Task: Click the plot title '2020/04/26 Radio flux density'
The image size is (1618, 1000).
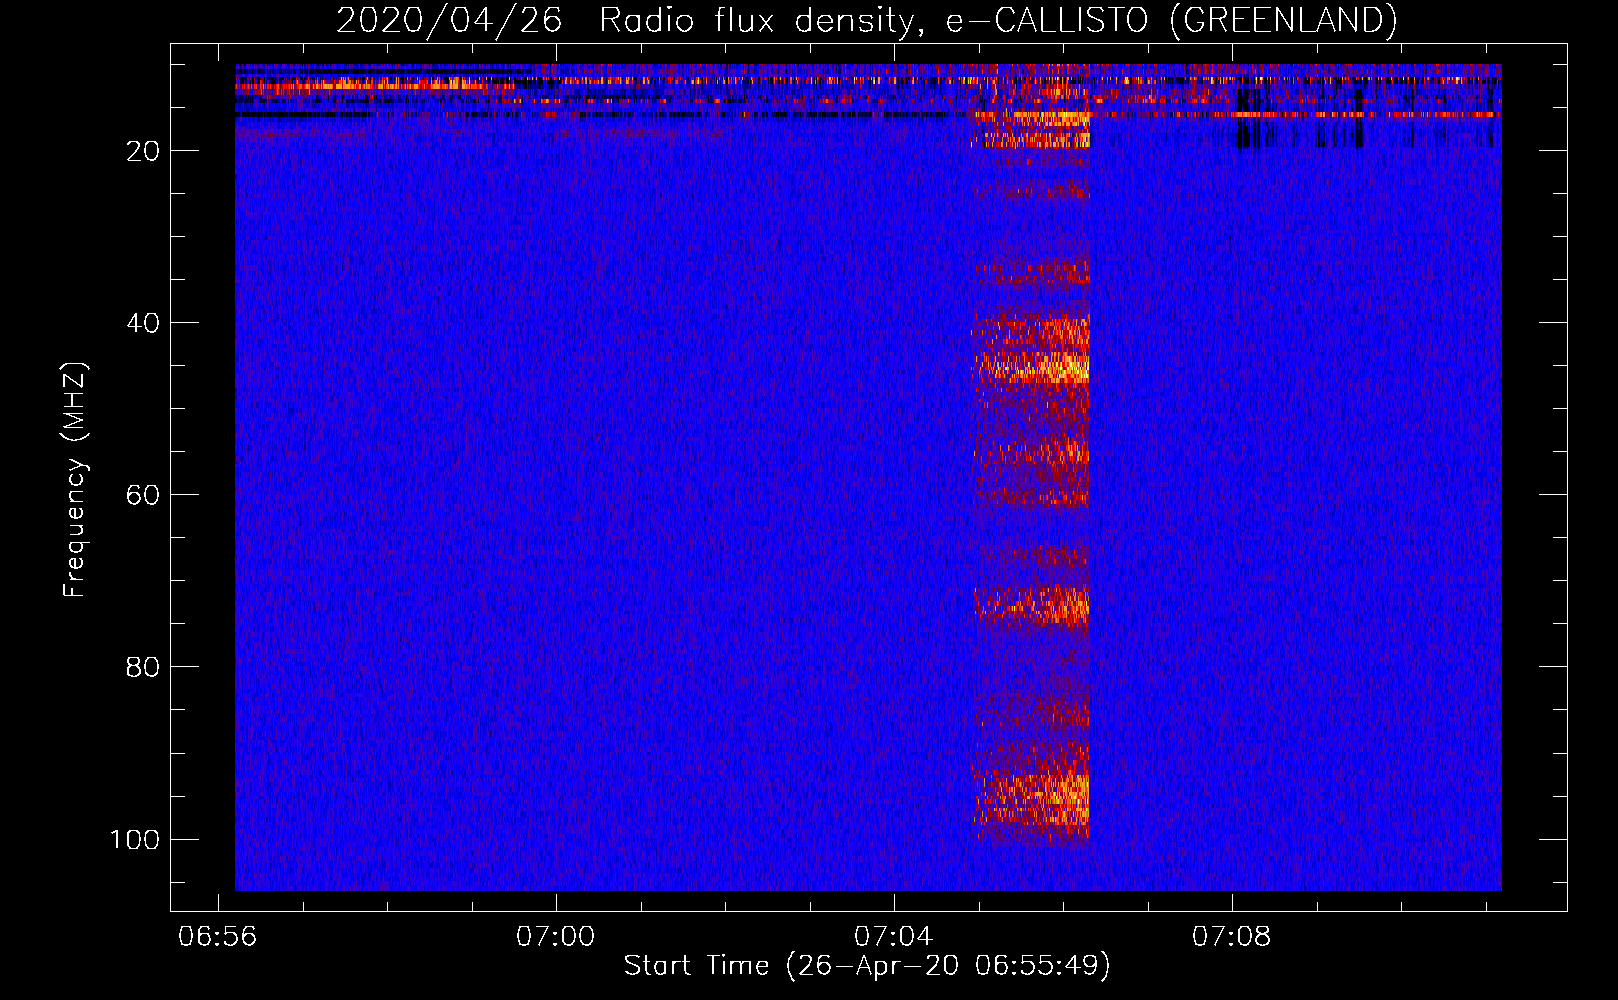Action: [x=866, y=20]
